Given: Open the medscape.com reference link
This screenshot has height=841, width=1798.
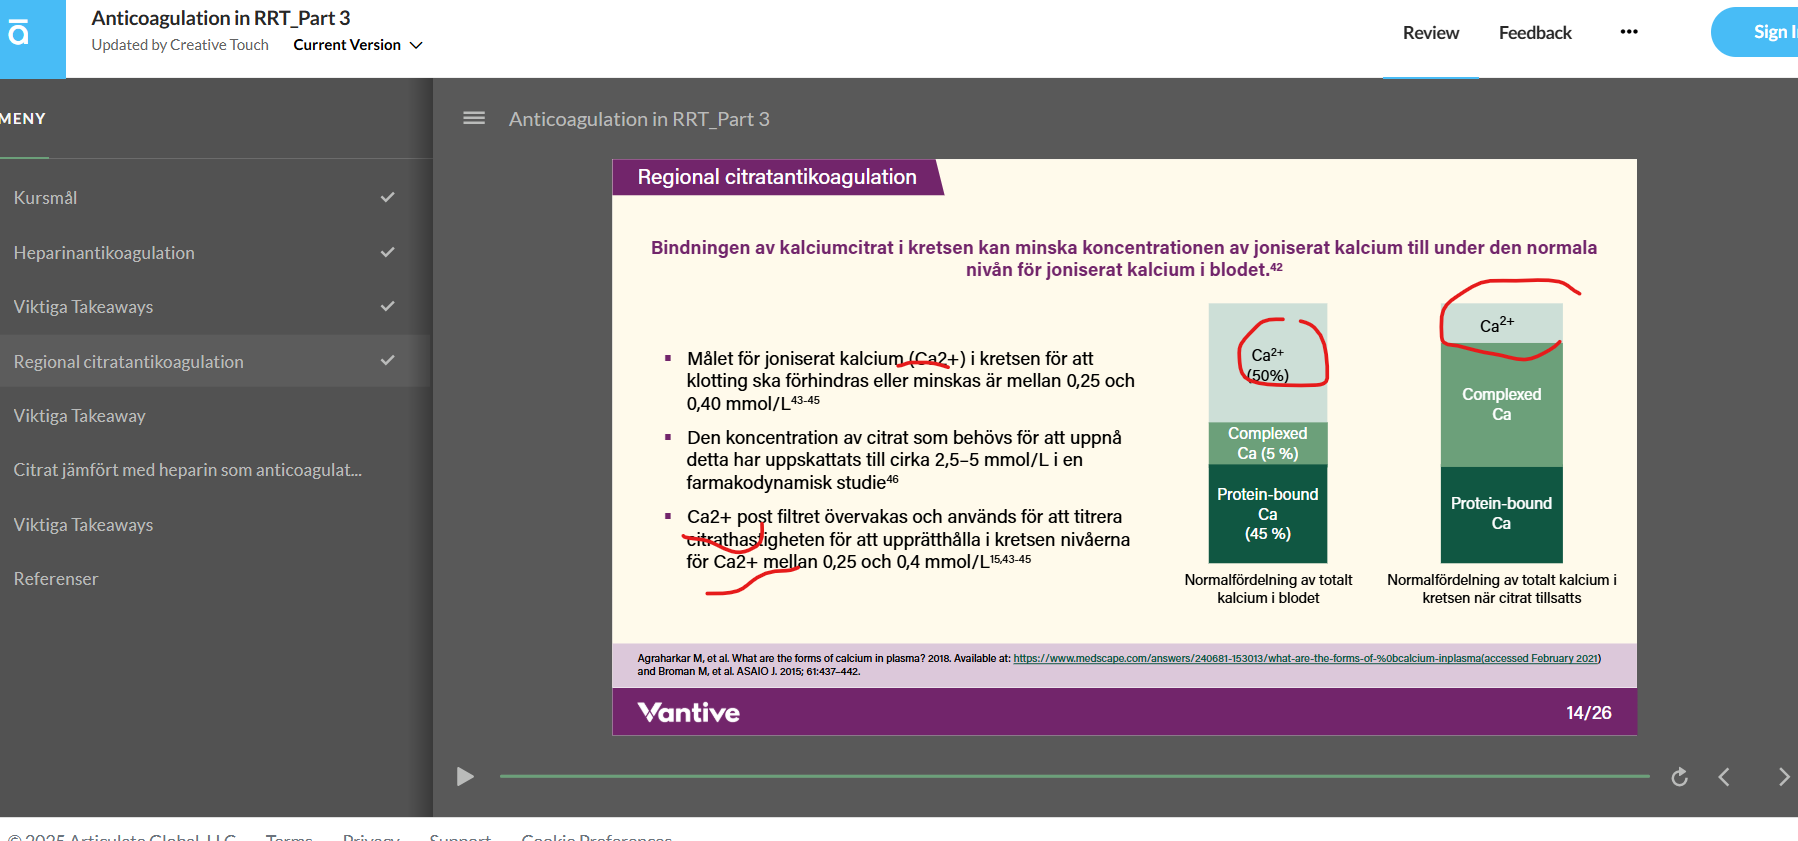Looking at the screenshot, I should click(1307, 658).
